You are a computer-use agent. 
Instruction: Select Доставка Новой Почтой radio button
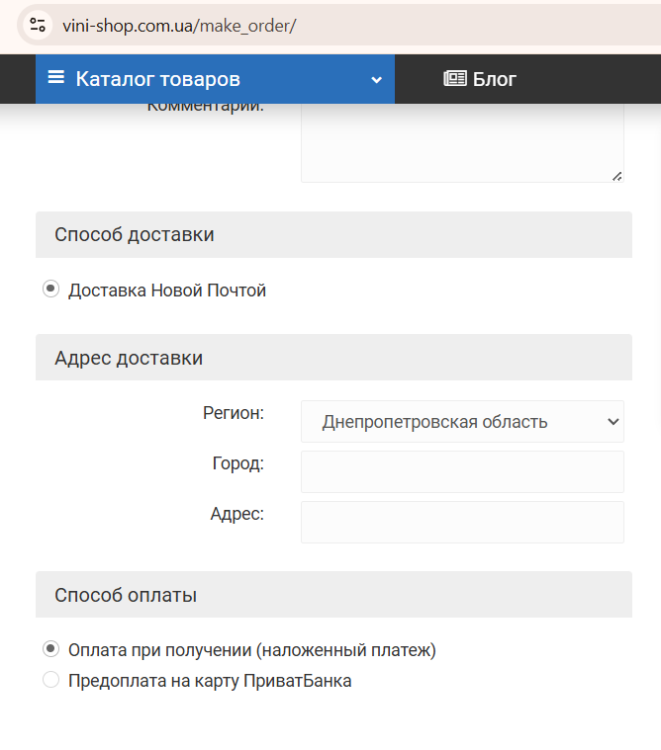click(50, 290)
